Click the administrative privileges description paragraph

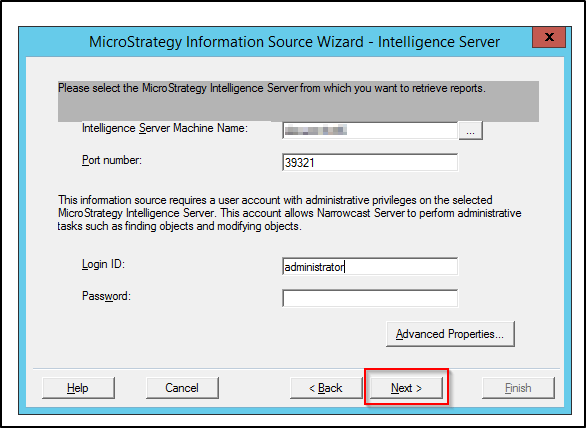[x=289, y=213]
